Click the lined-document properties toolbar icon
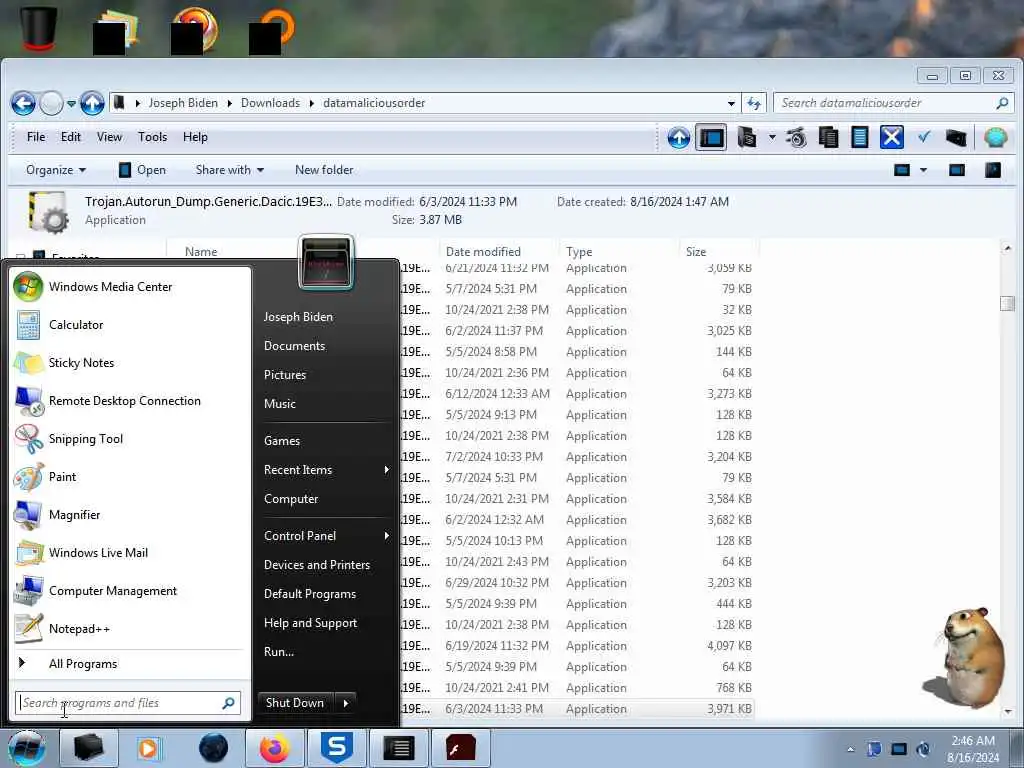This screenshot has width=1024, height=768. click(859, 138)
